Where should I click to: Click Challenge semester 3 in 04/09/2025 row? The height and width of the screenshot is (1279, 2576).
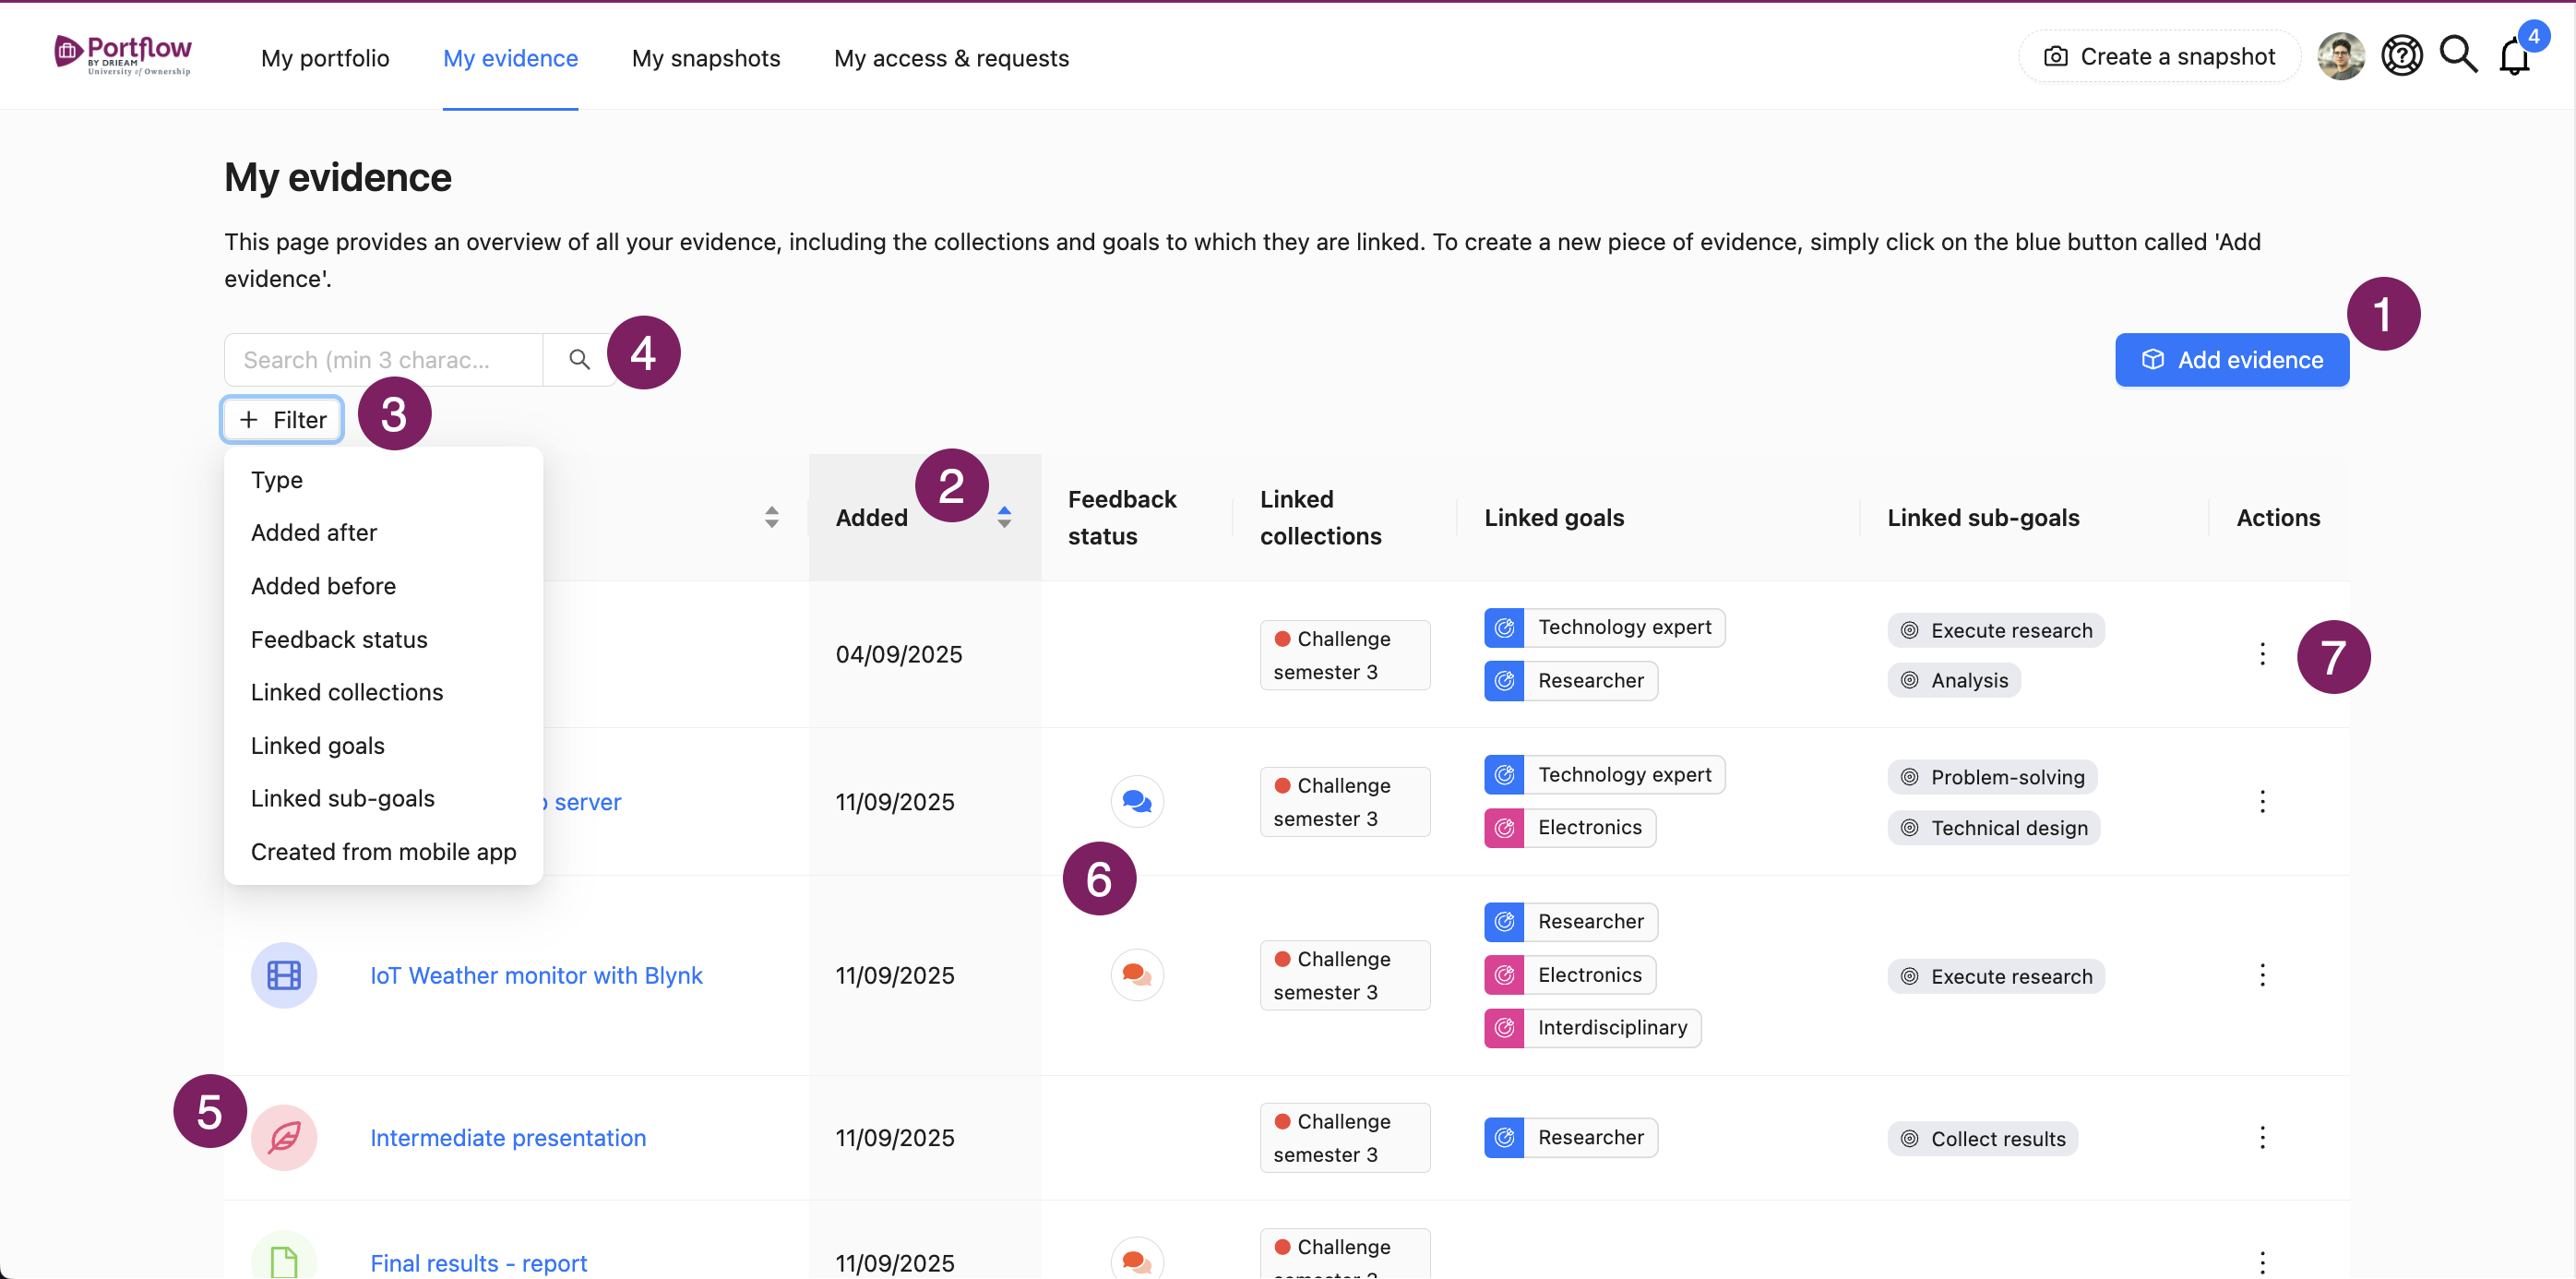(x=1344, y=655)
